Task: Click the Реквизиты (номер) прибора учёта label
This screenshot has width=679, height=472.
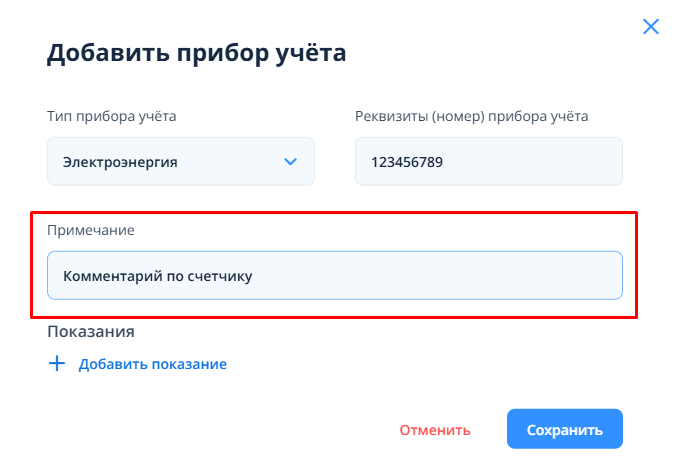Action: (x=471, y=116)
